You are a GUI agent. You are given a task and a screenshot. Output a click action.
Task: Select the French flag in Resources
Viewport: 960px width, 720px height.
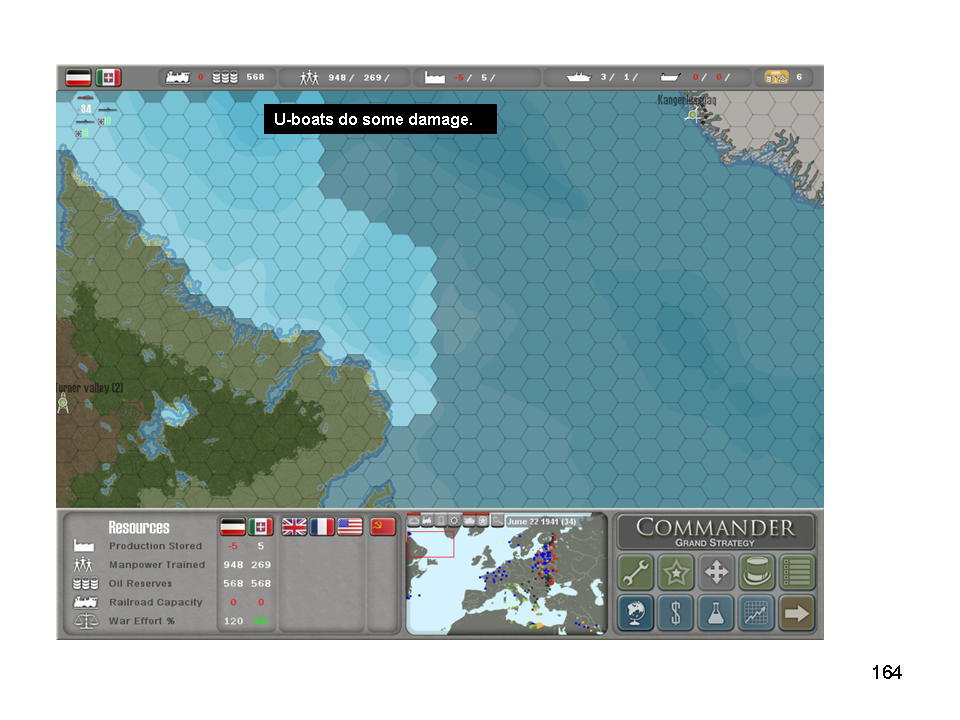[x=322, y=527]
